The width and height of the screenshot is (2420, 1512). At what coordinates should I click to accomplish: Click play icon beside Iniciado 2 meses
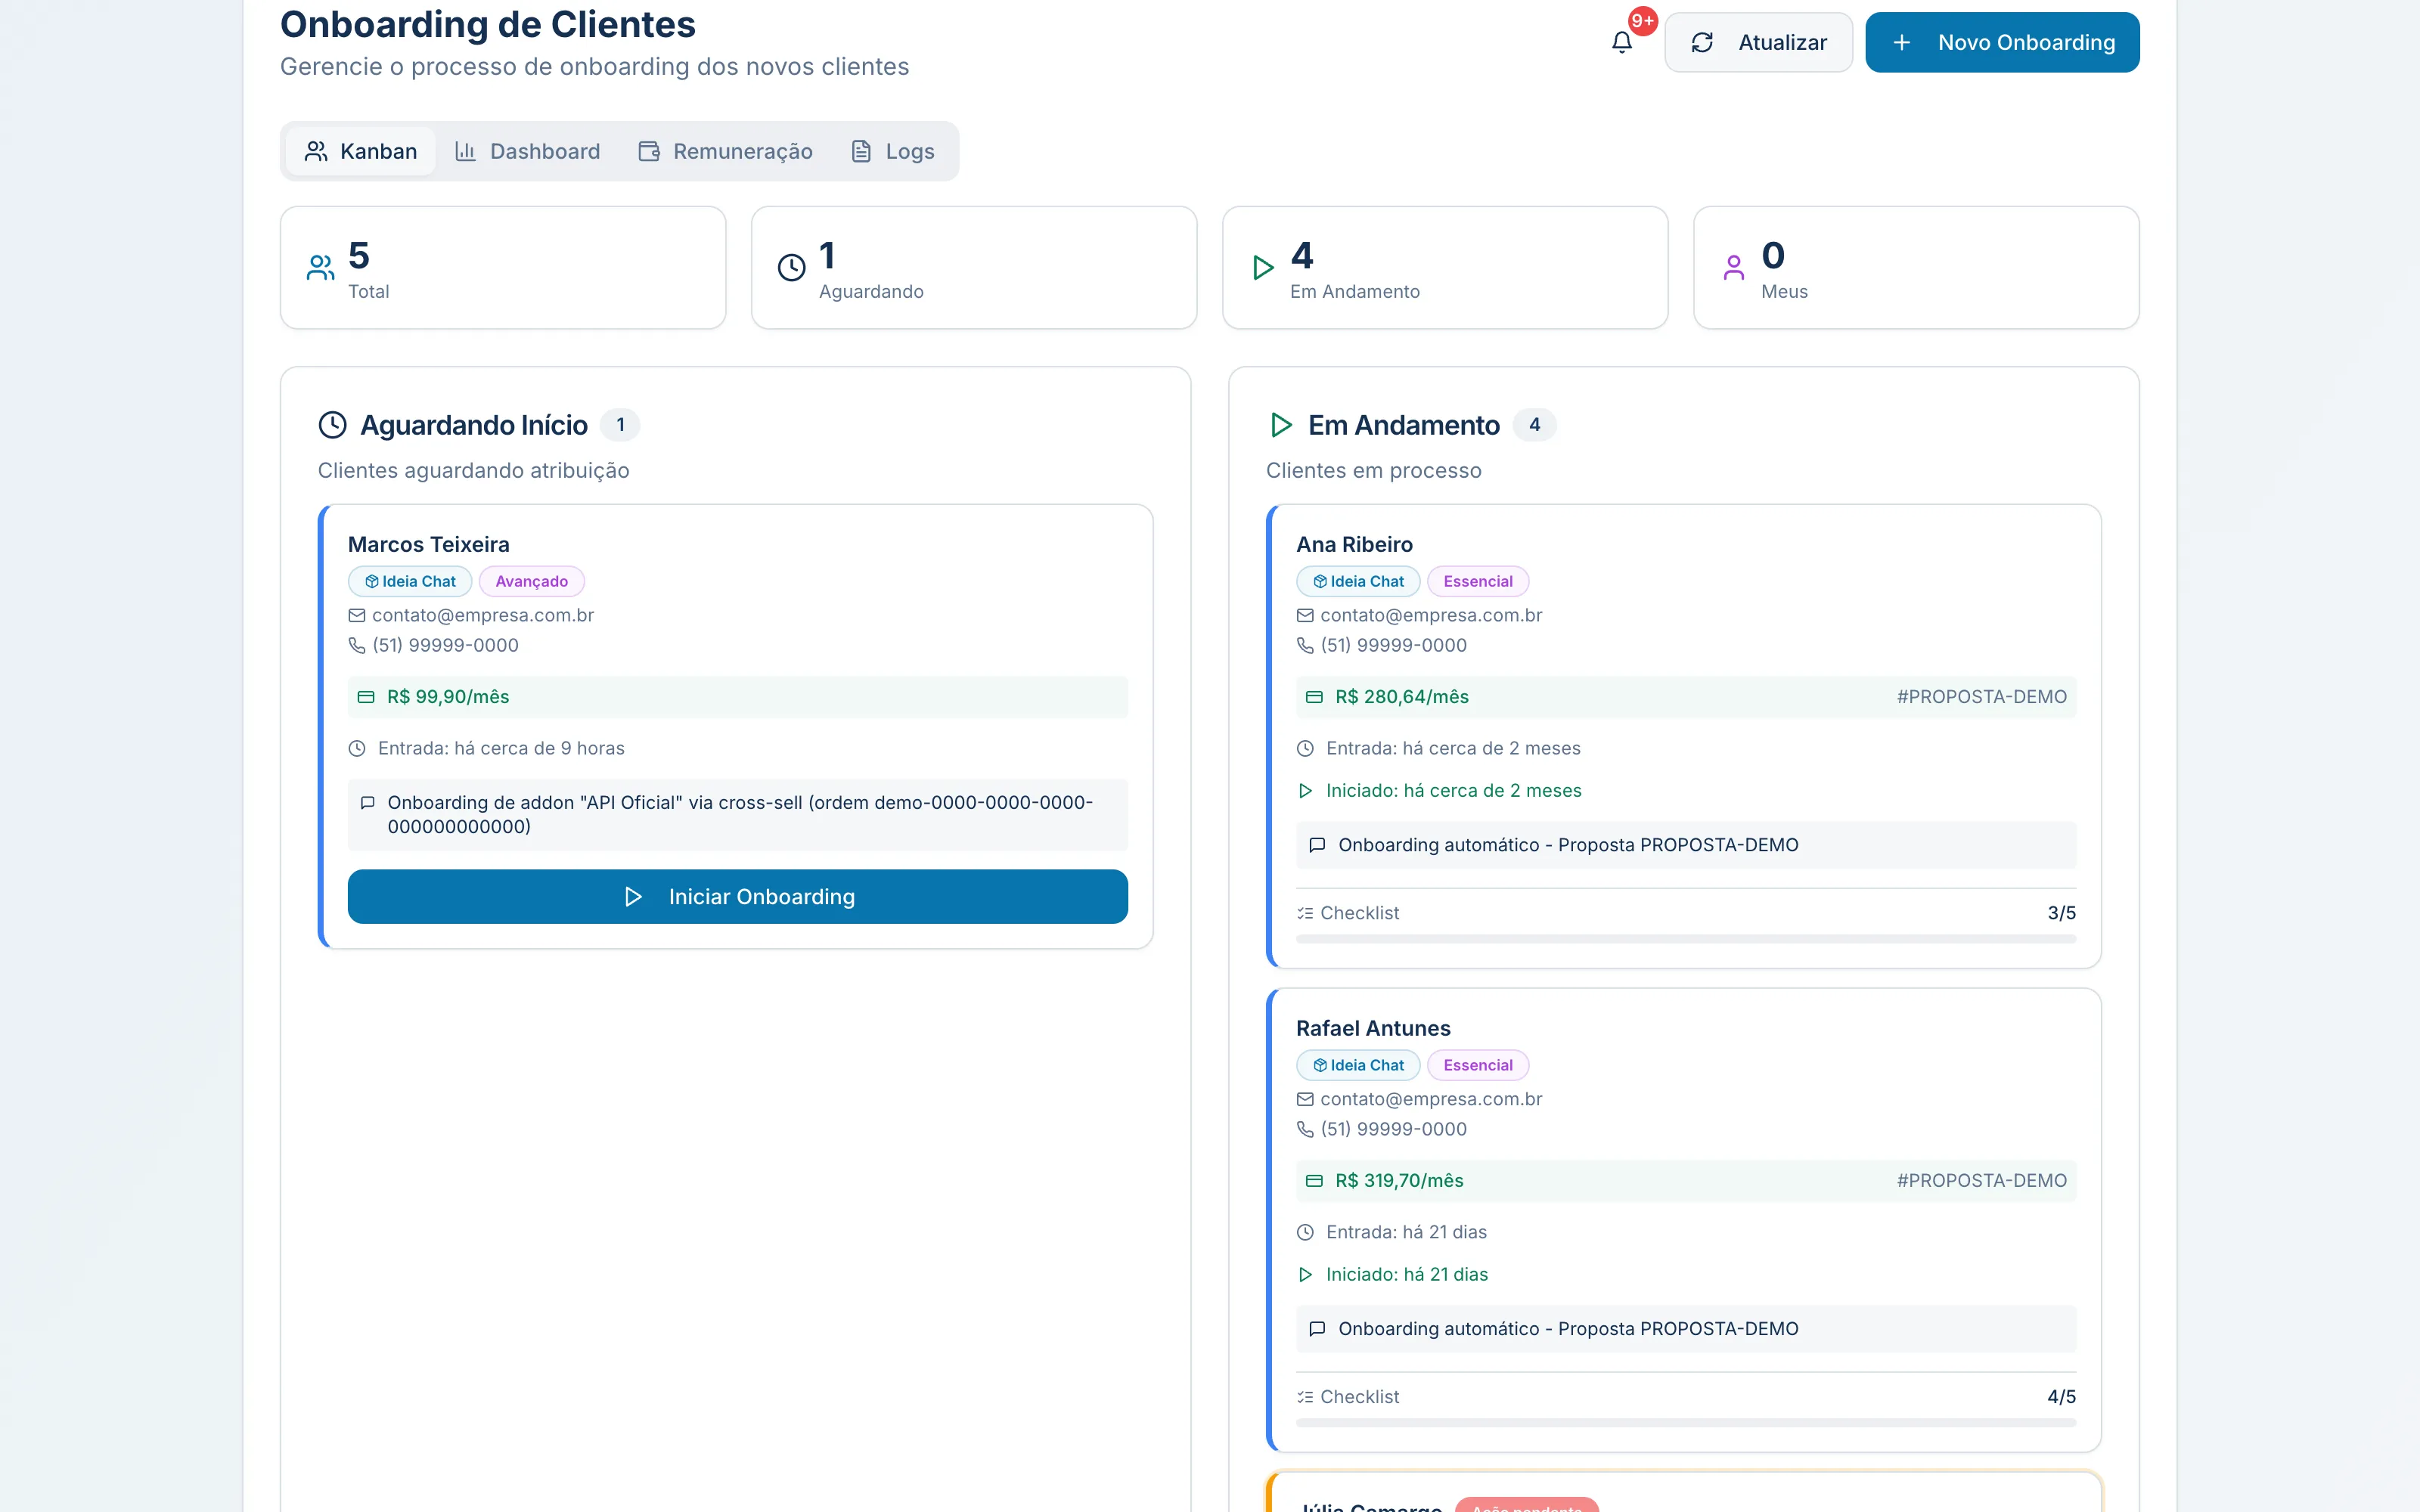coord(1305,791)
